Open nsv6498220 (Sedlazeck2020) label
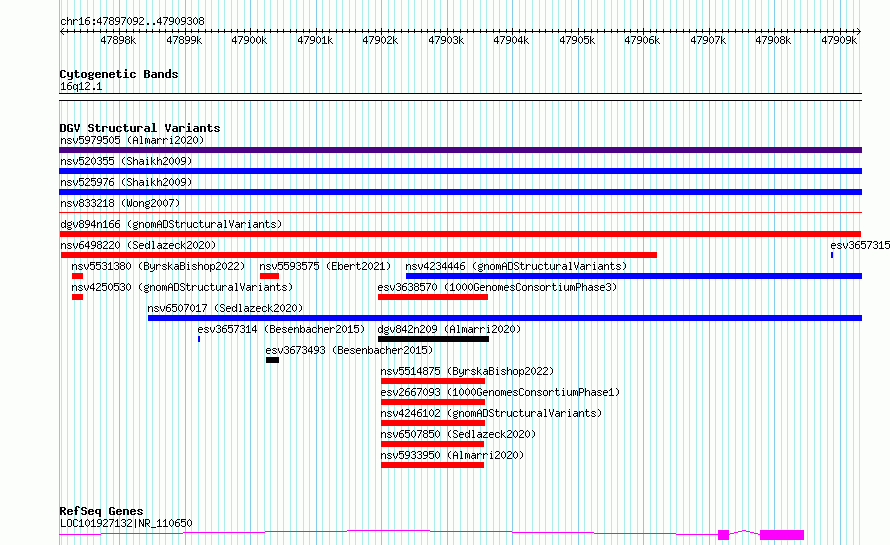Viewport: 890px width, 545px height. coord(138,245)
